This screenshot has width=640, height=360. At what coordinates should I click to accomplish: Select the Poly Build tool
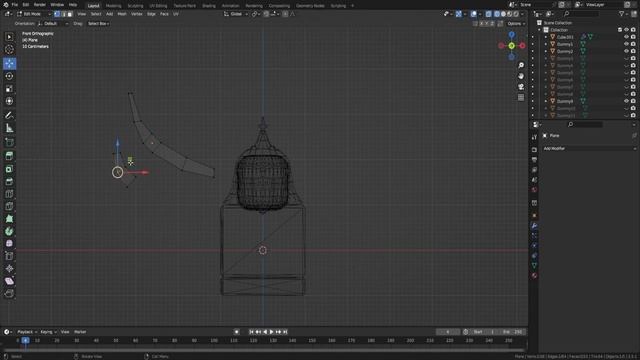[x=9, y=219]
